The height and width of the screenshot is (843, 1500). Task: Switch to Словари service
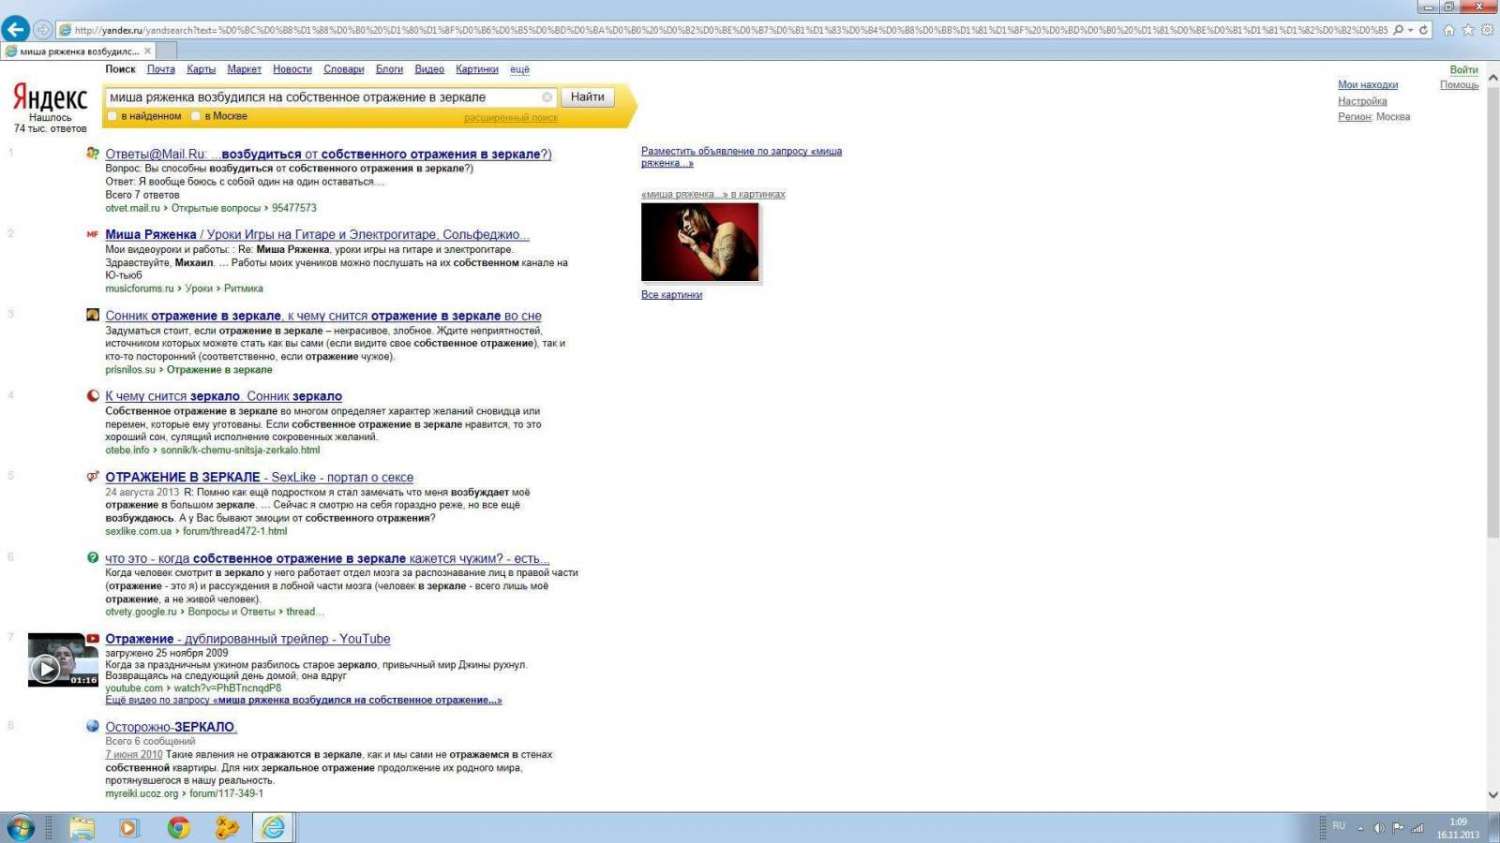(x=344, y=69)
